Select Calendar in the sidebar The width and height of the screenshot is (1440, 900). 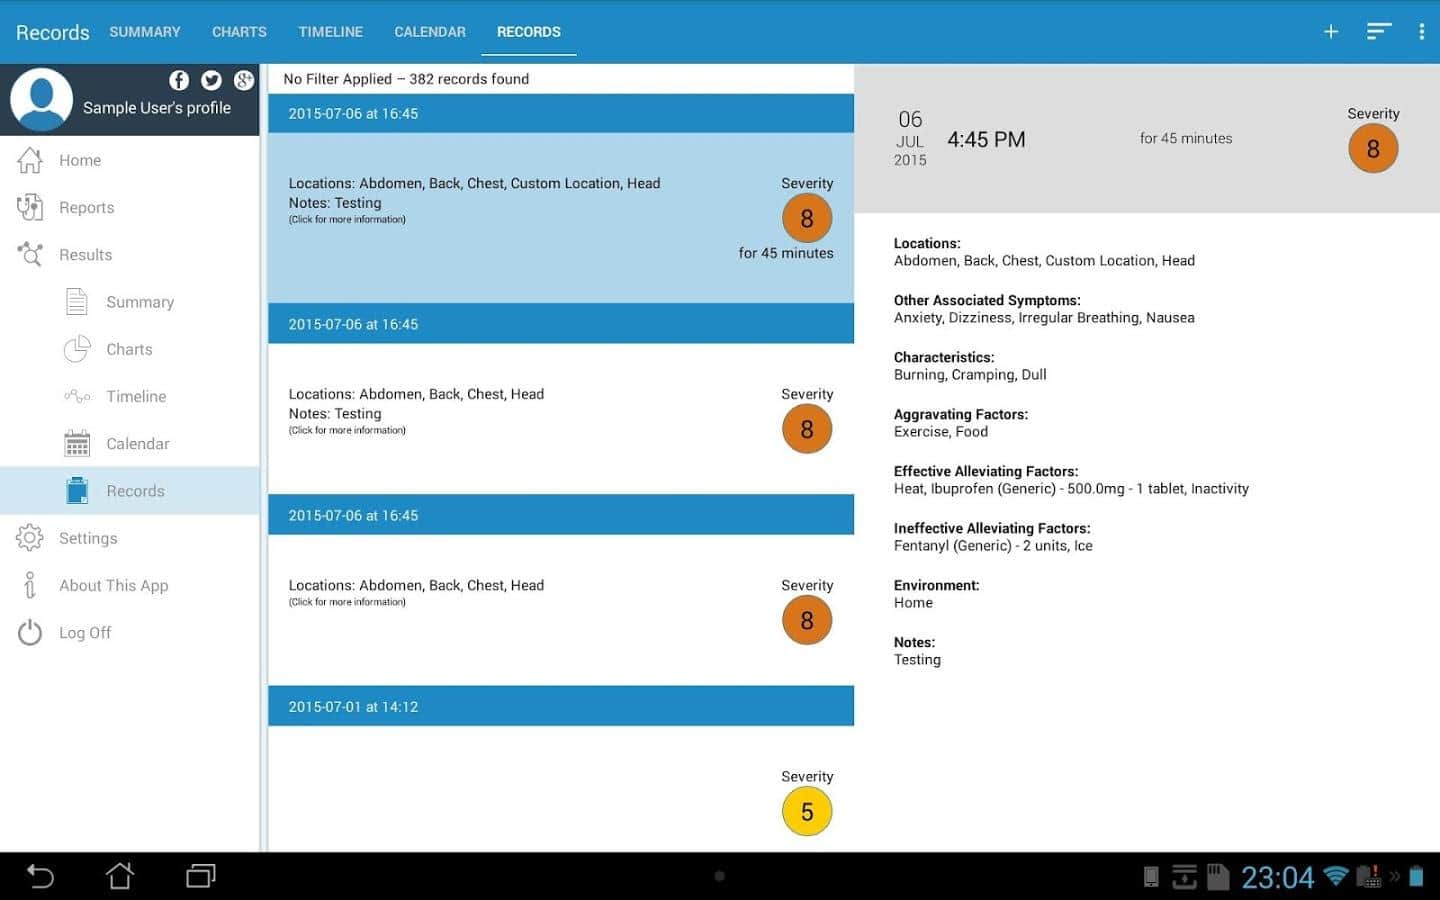pyautogui.click(x=137, y=444)
